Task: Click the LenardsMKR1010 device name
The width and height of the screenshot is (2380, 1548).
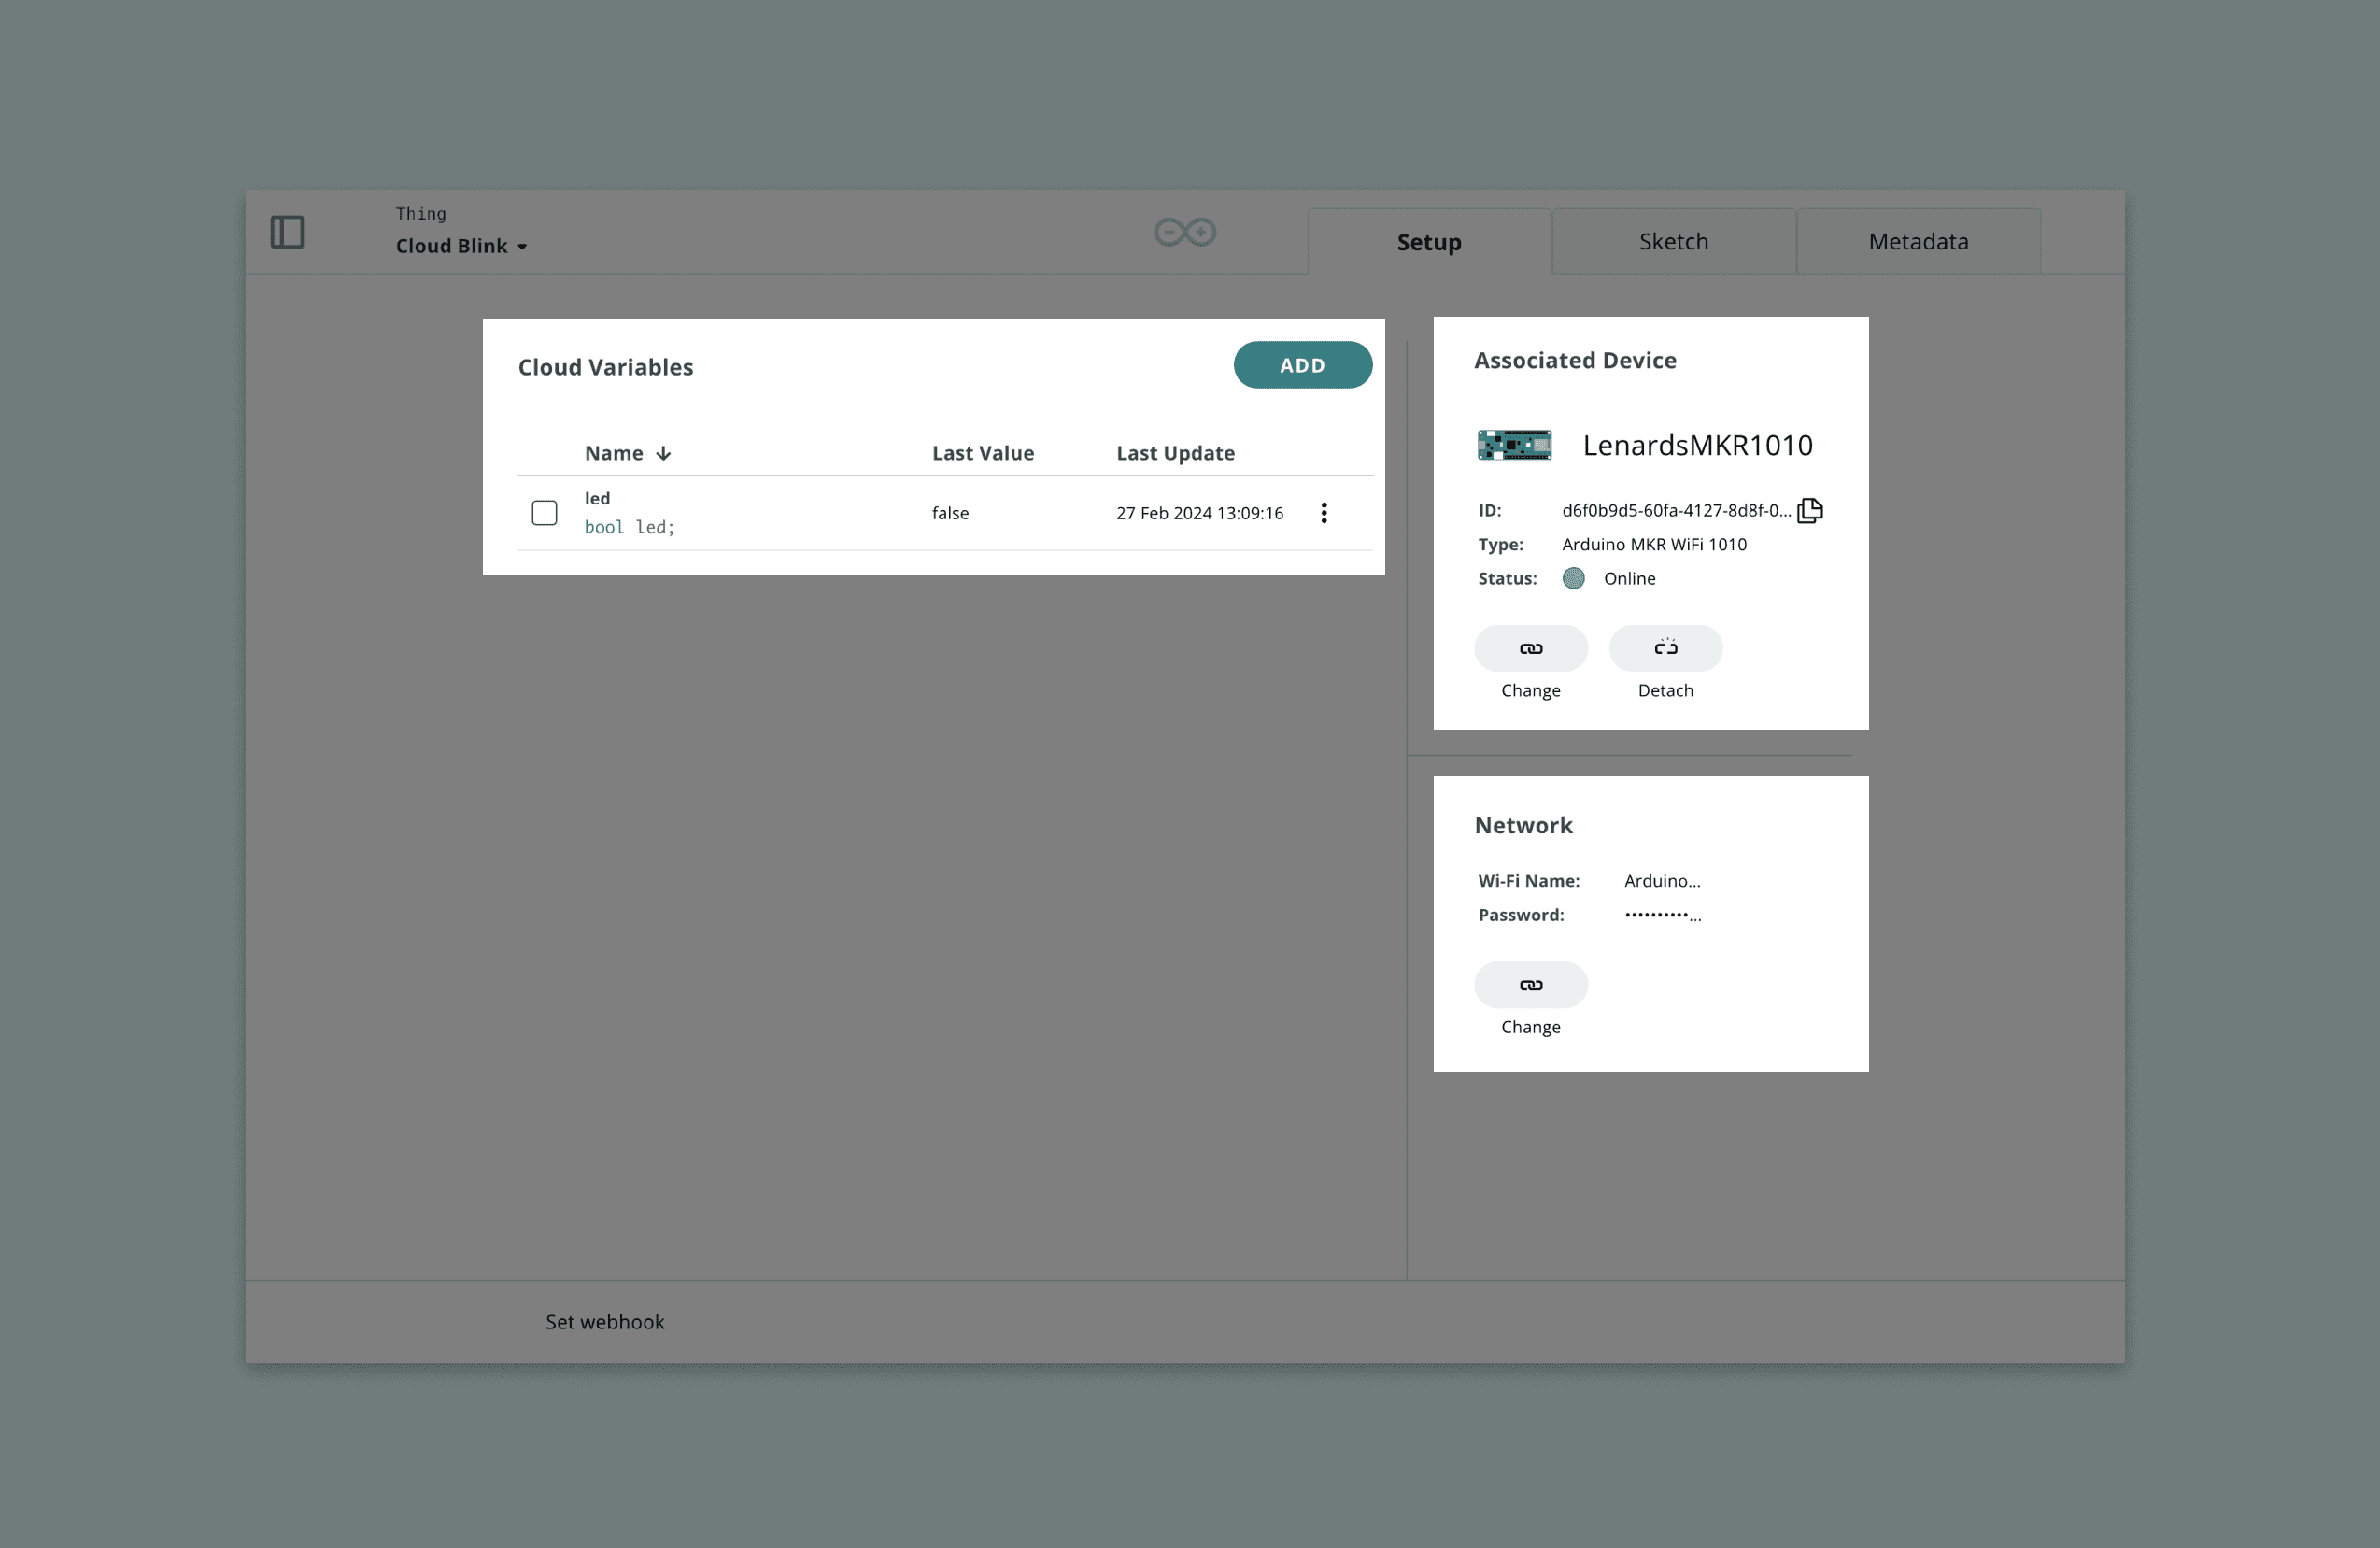Action: tap(1697, 445)
